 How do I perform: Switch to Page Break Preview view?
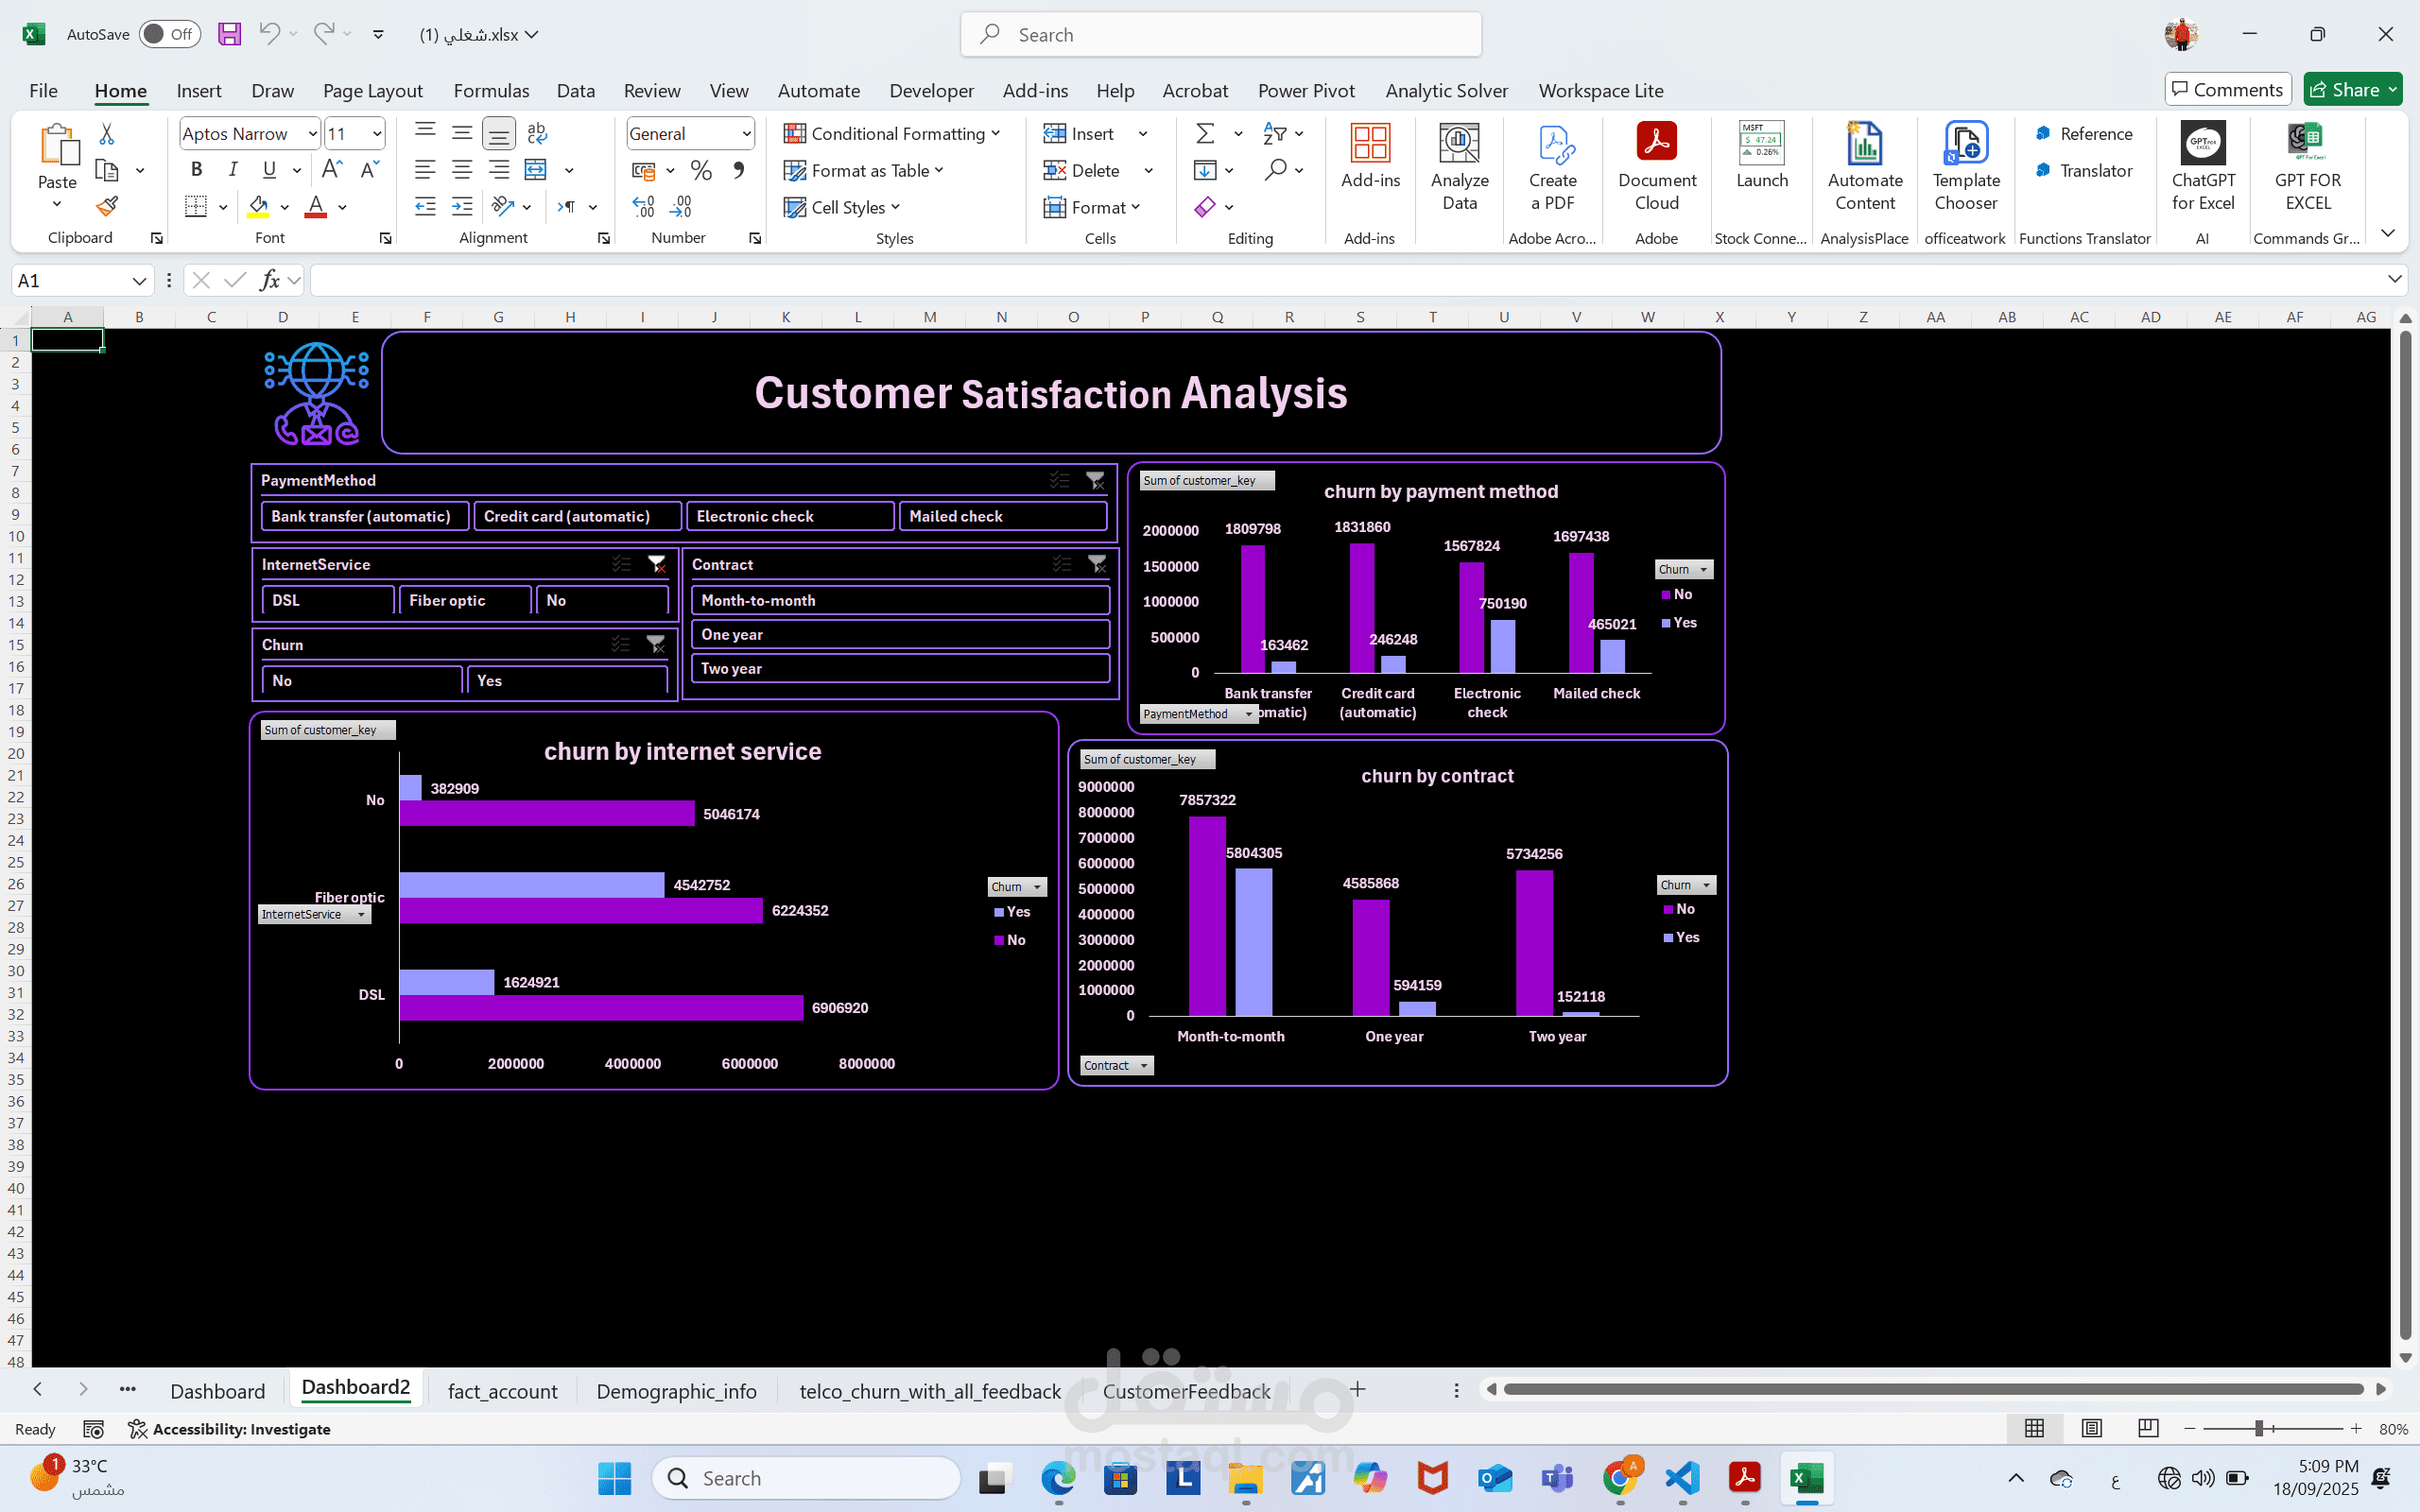(2147, 1428)
